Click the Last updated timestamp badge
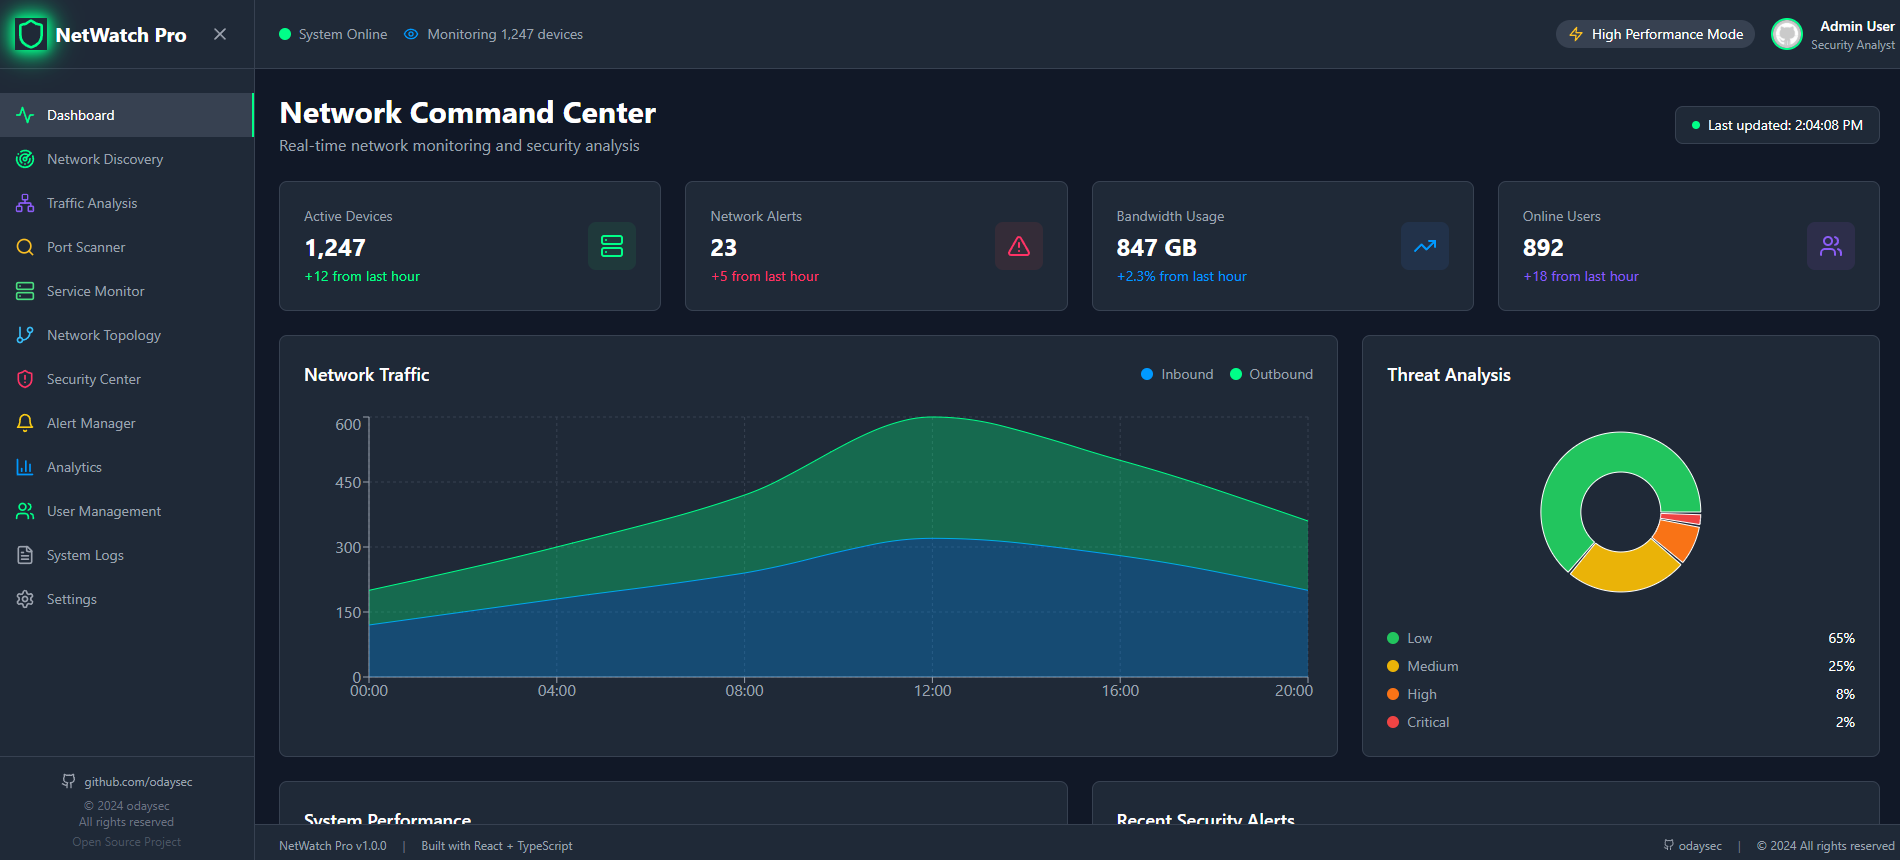Screen dimensions: 1900x860 point(1777,125)
